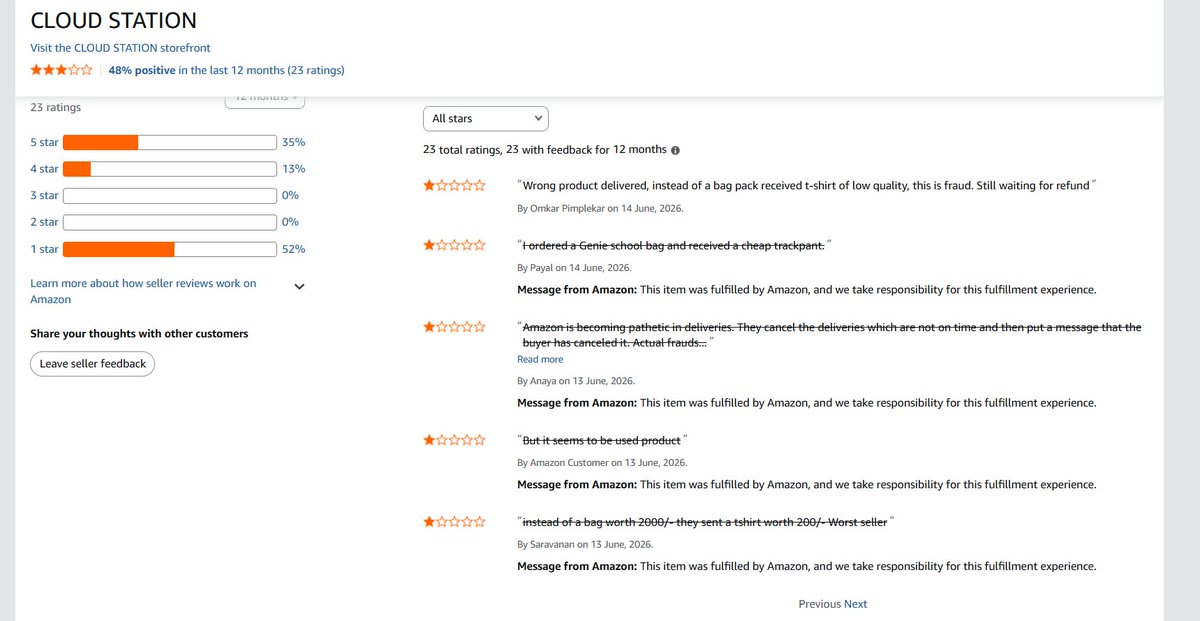Filter by 5 star ratings link
This screenshot has width=1200, height=621.
click(44, 142)
